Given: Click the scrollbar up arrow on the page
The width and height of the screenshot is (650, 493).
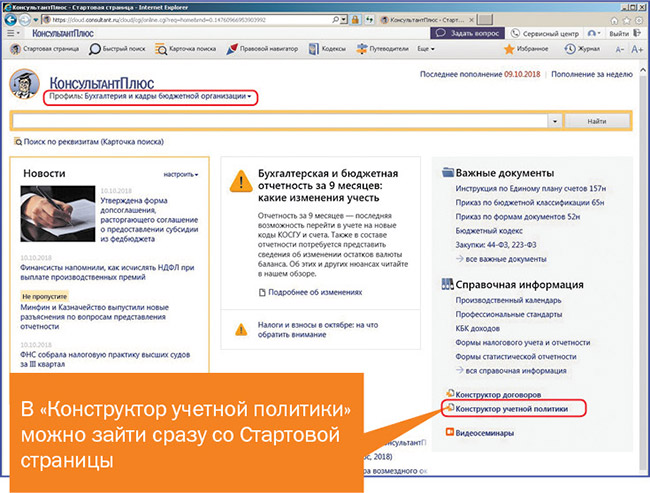Looking at the screenshot, I should click(x=643, y=70).
